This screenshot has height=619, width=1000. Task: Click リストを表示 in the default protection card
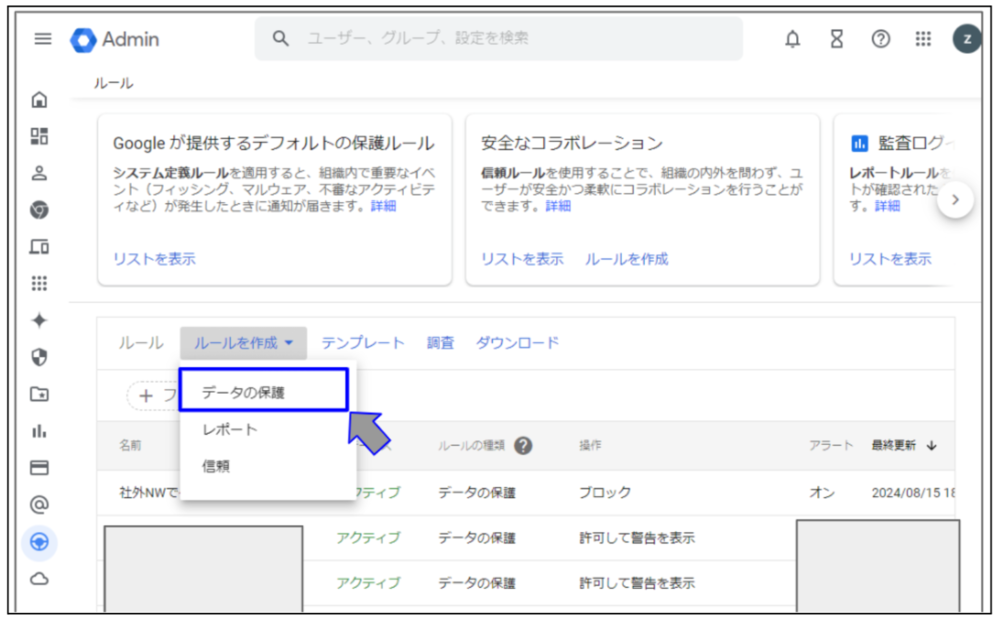154,259
